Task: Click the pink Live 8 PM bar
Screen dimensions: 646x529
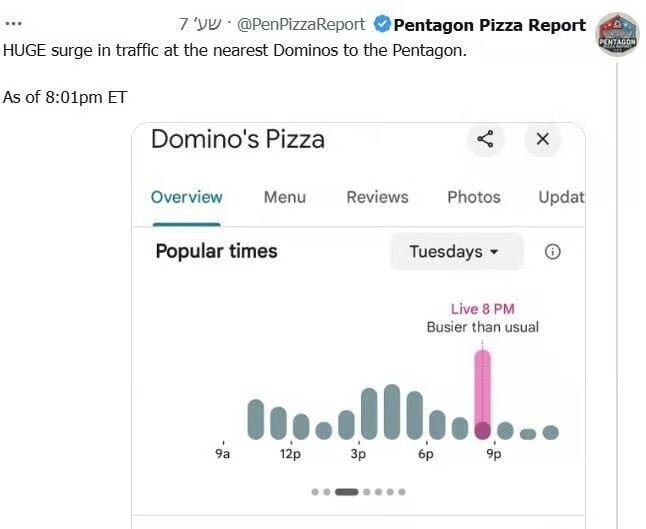Action: (x=482, y=395)
